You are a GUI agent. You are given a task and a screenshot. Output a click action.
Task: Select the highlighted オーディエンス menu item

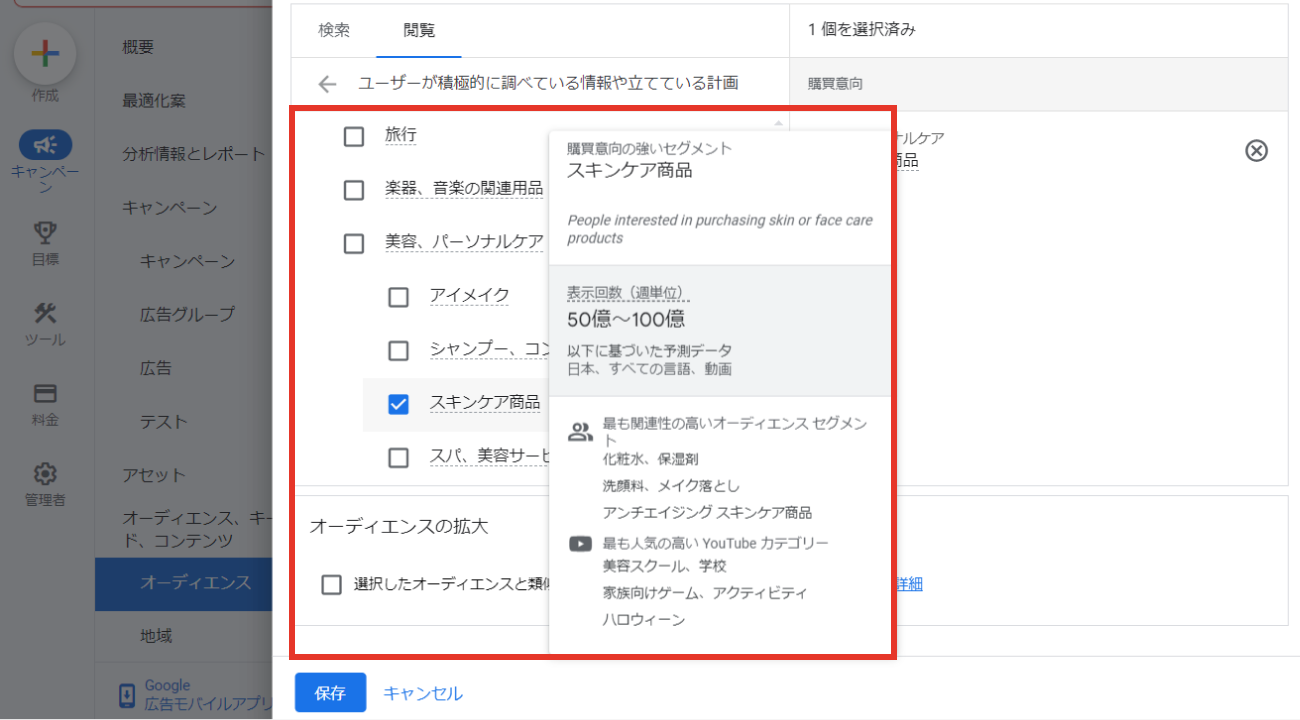183,582
